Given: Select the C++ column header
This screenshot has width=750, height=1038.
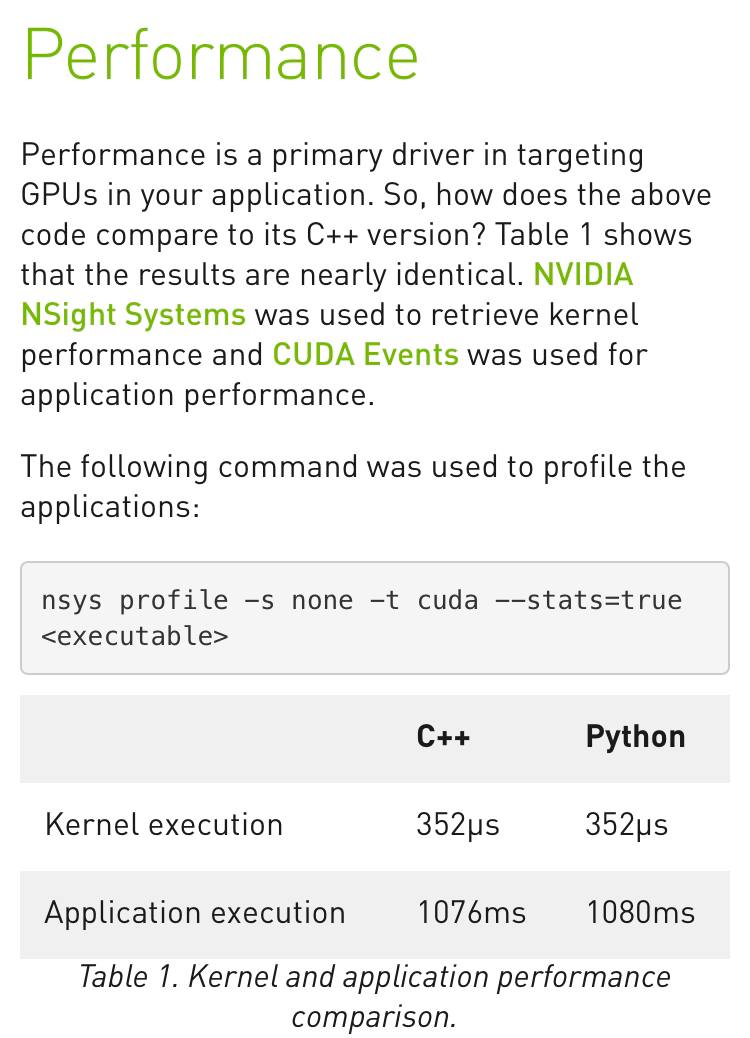Looking at the screenshot, I should 443,737.
